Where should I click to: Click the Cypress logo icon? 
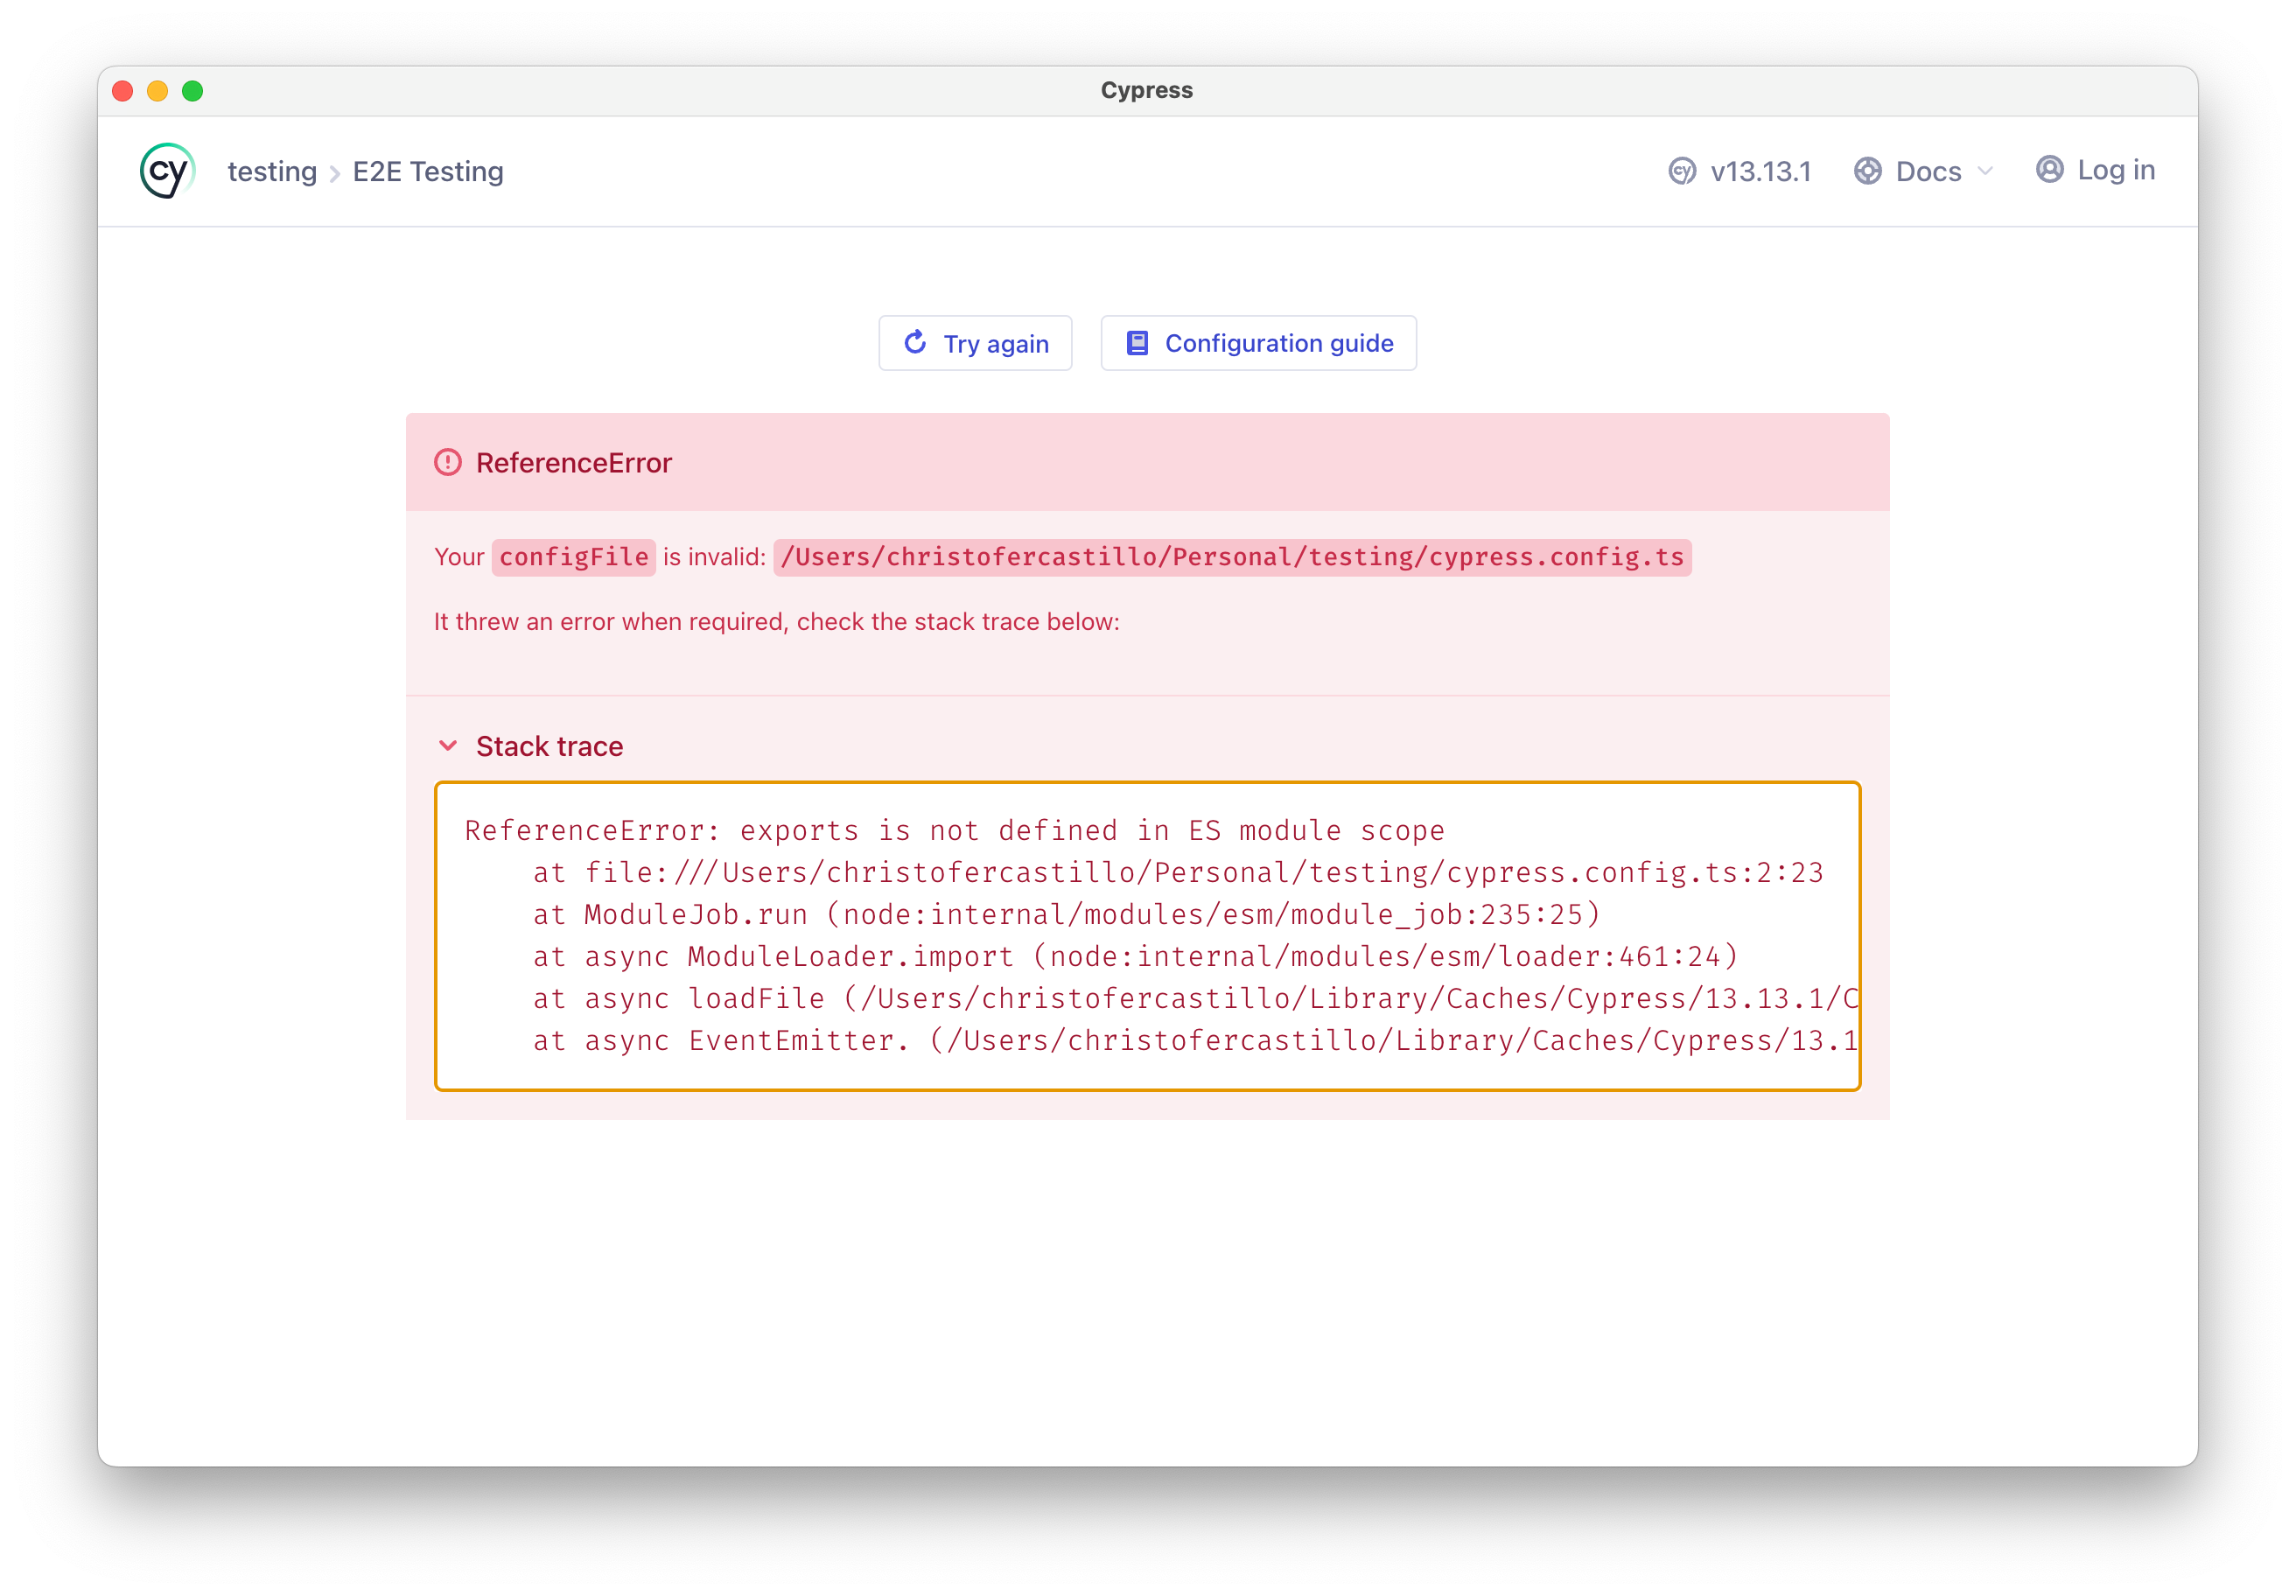[167, 171]
